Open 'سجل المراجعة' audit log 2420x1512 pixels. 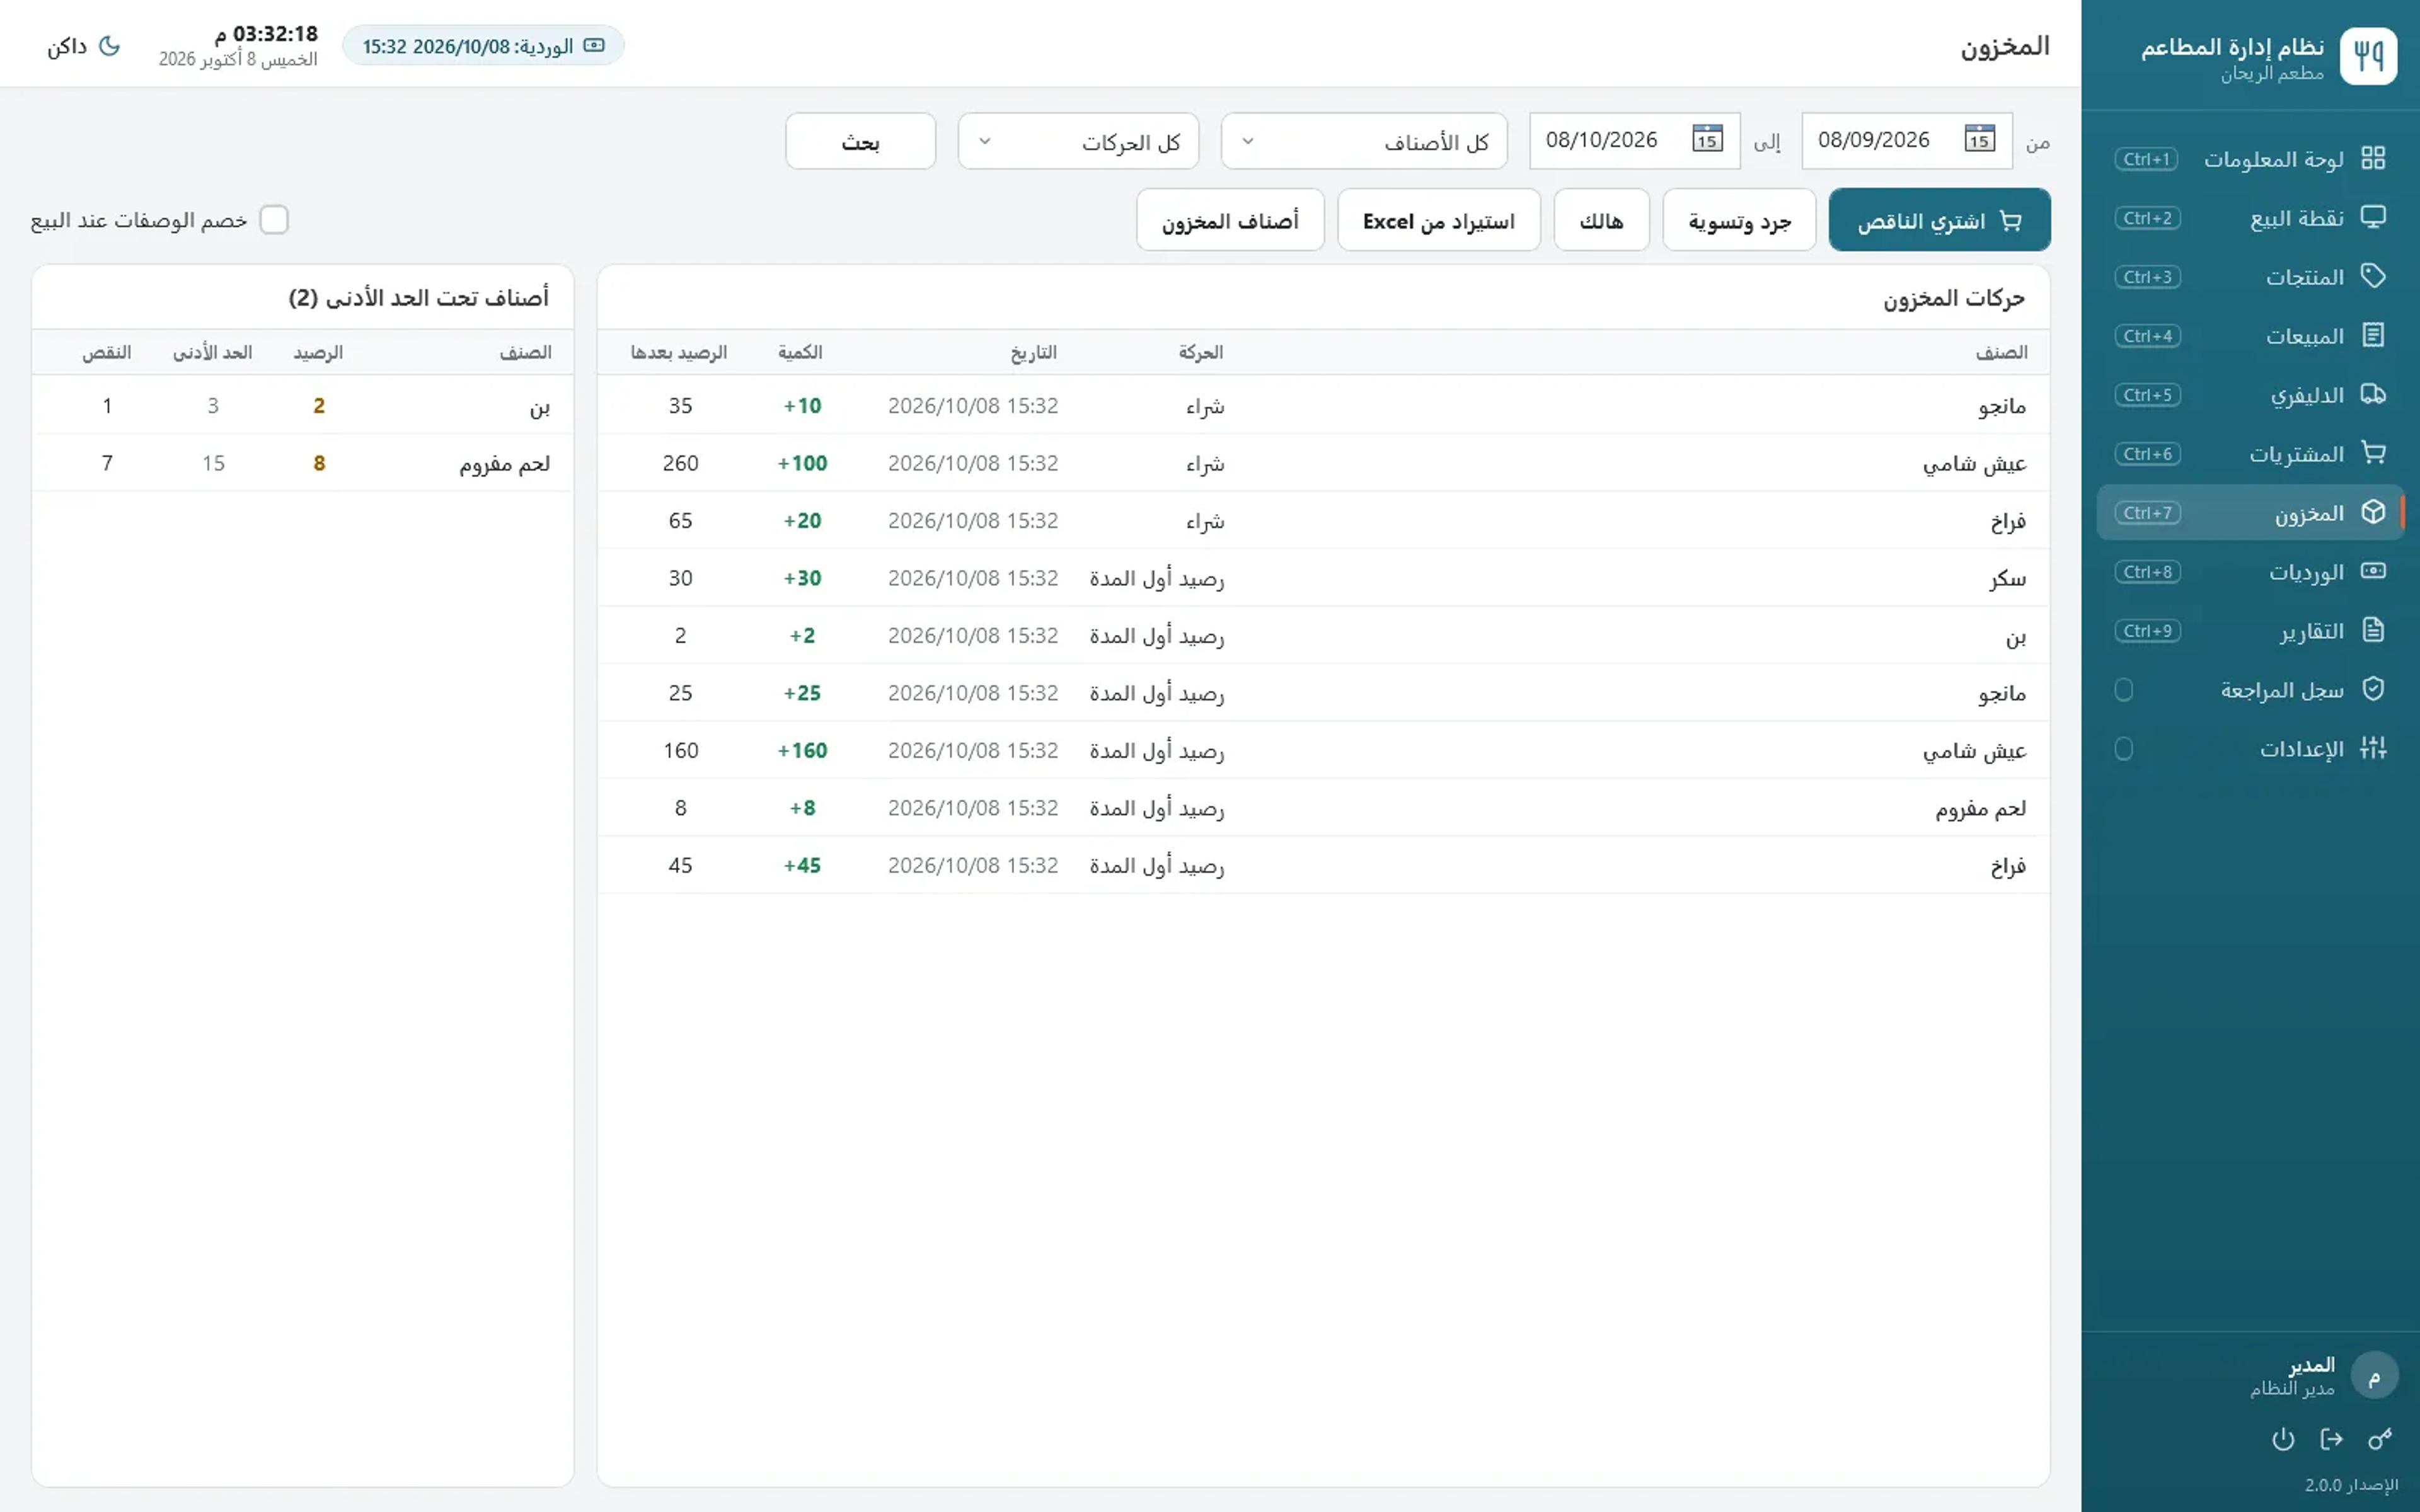[2250, 690]
